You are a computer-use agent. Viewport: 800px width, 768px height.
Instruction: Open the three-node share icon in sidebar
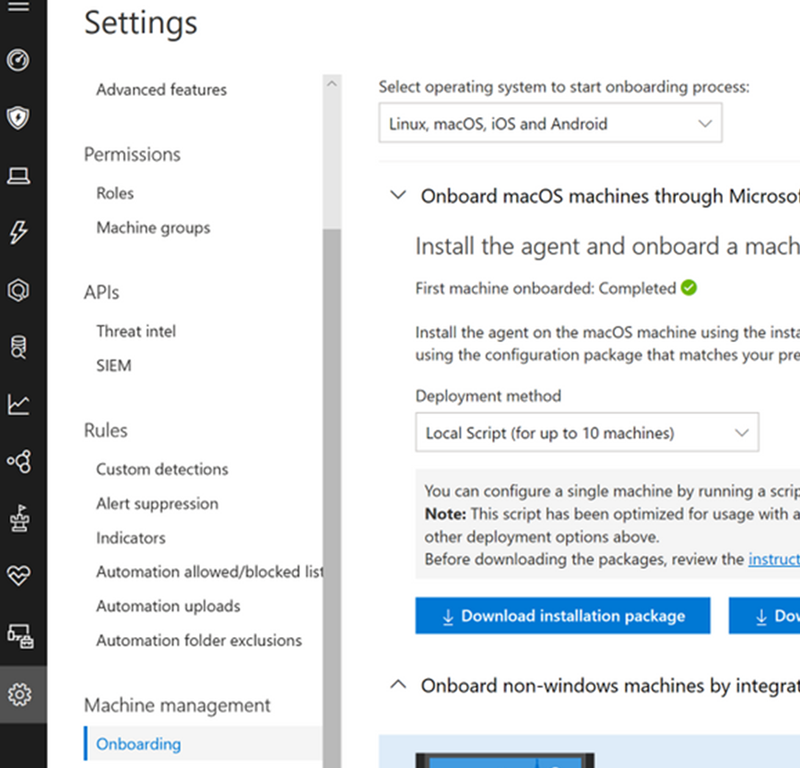coord(18,461)
